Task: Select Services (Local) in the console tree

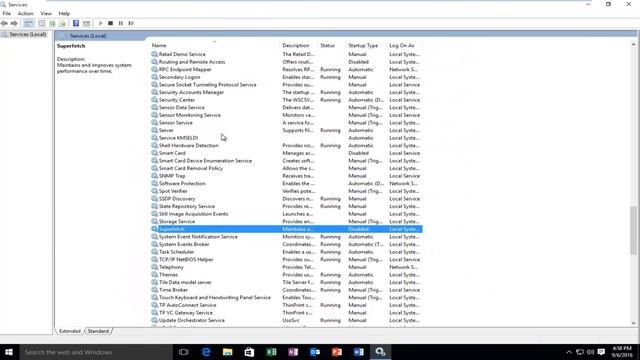Action: (x=27, y=34)
